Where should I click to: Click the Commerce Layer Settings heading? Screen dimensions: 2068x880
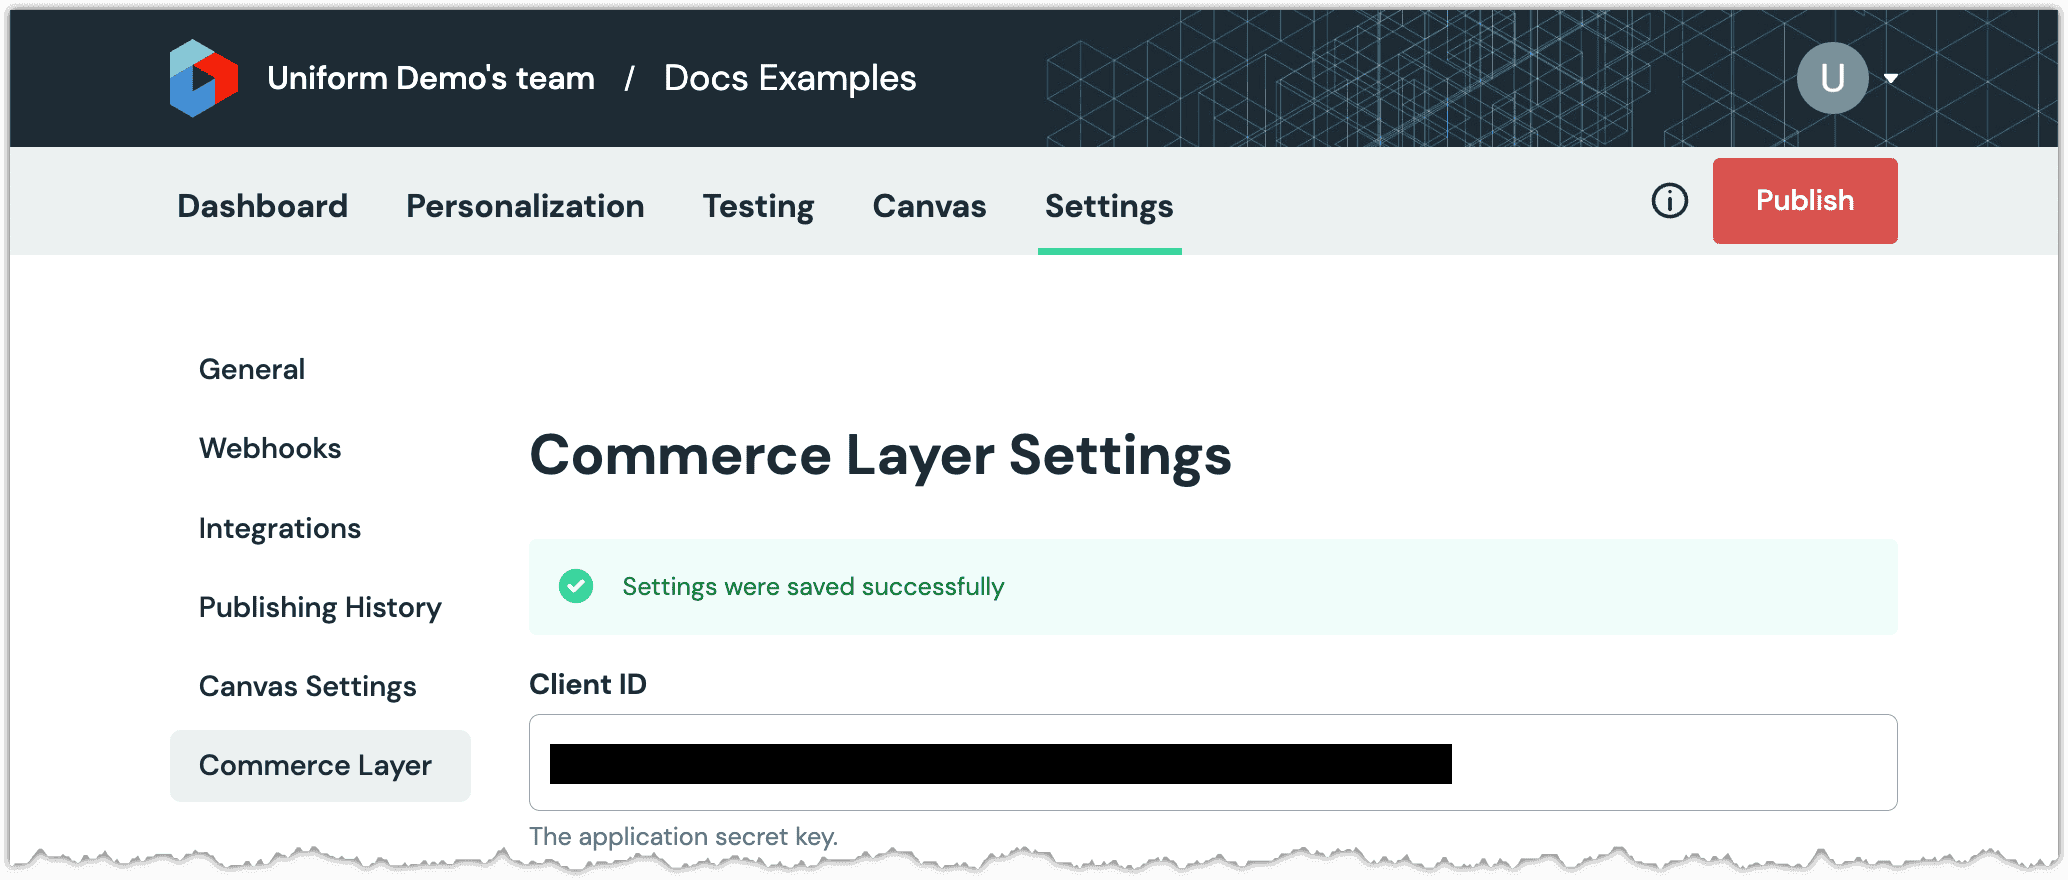click(880, 456)
